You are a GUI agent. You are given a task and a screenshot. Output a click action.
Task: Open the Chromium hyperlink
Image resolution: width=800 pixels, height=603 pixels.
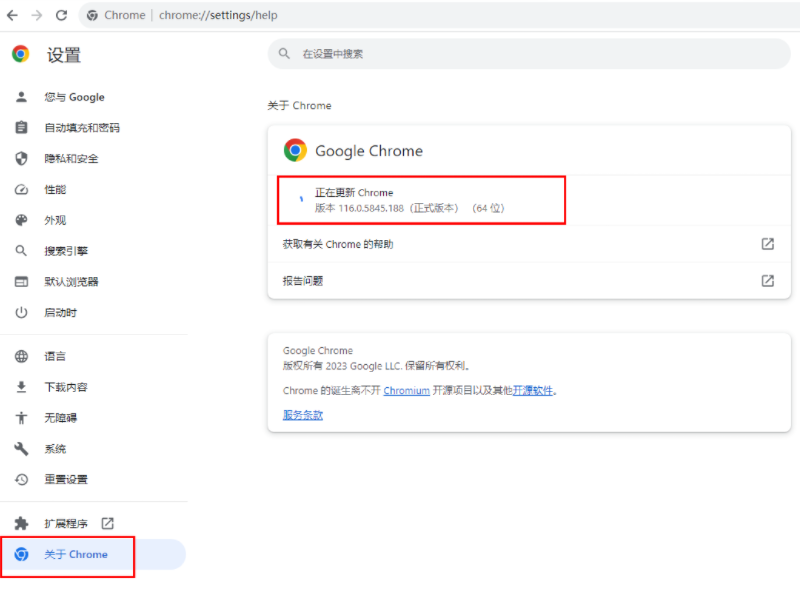click(407, 391)
